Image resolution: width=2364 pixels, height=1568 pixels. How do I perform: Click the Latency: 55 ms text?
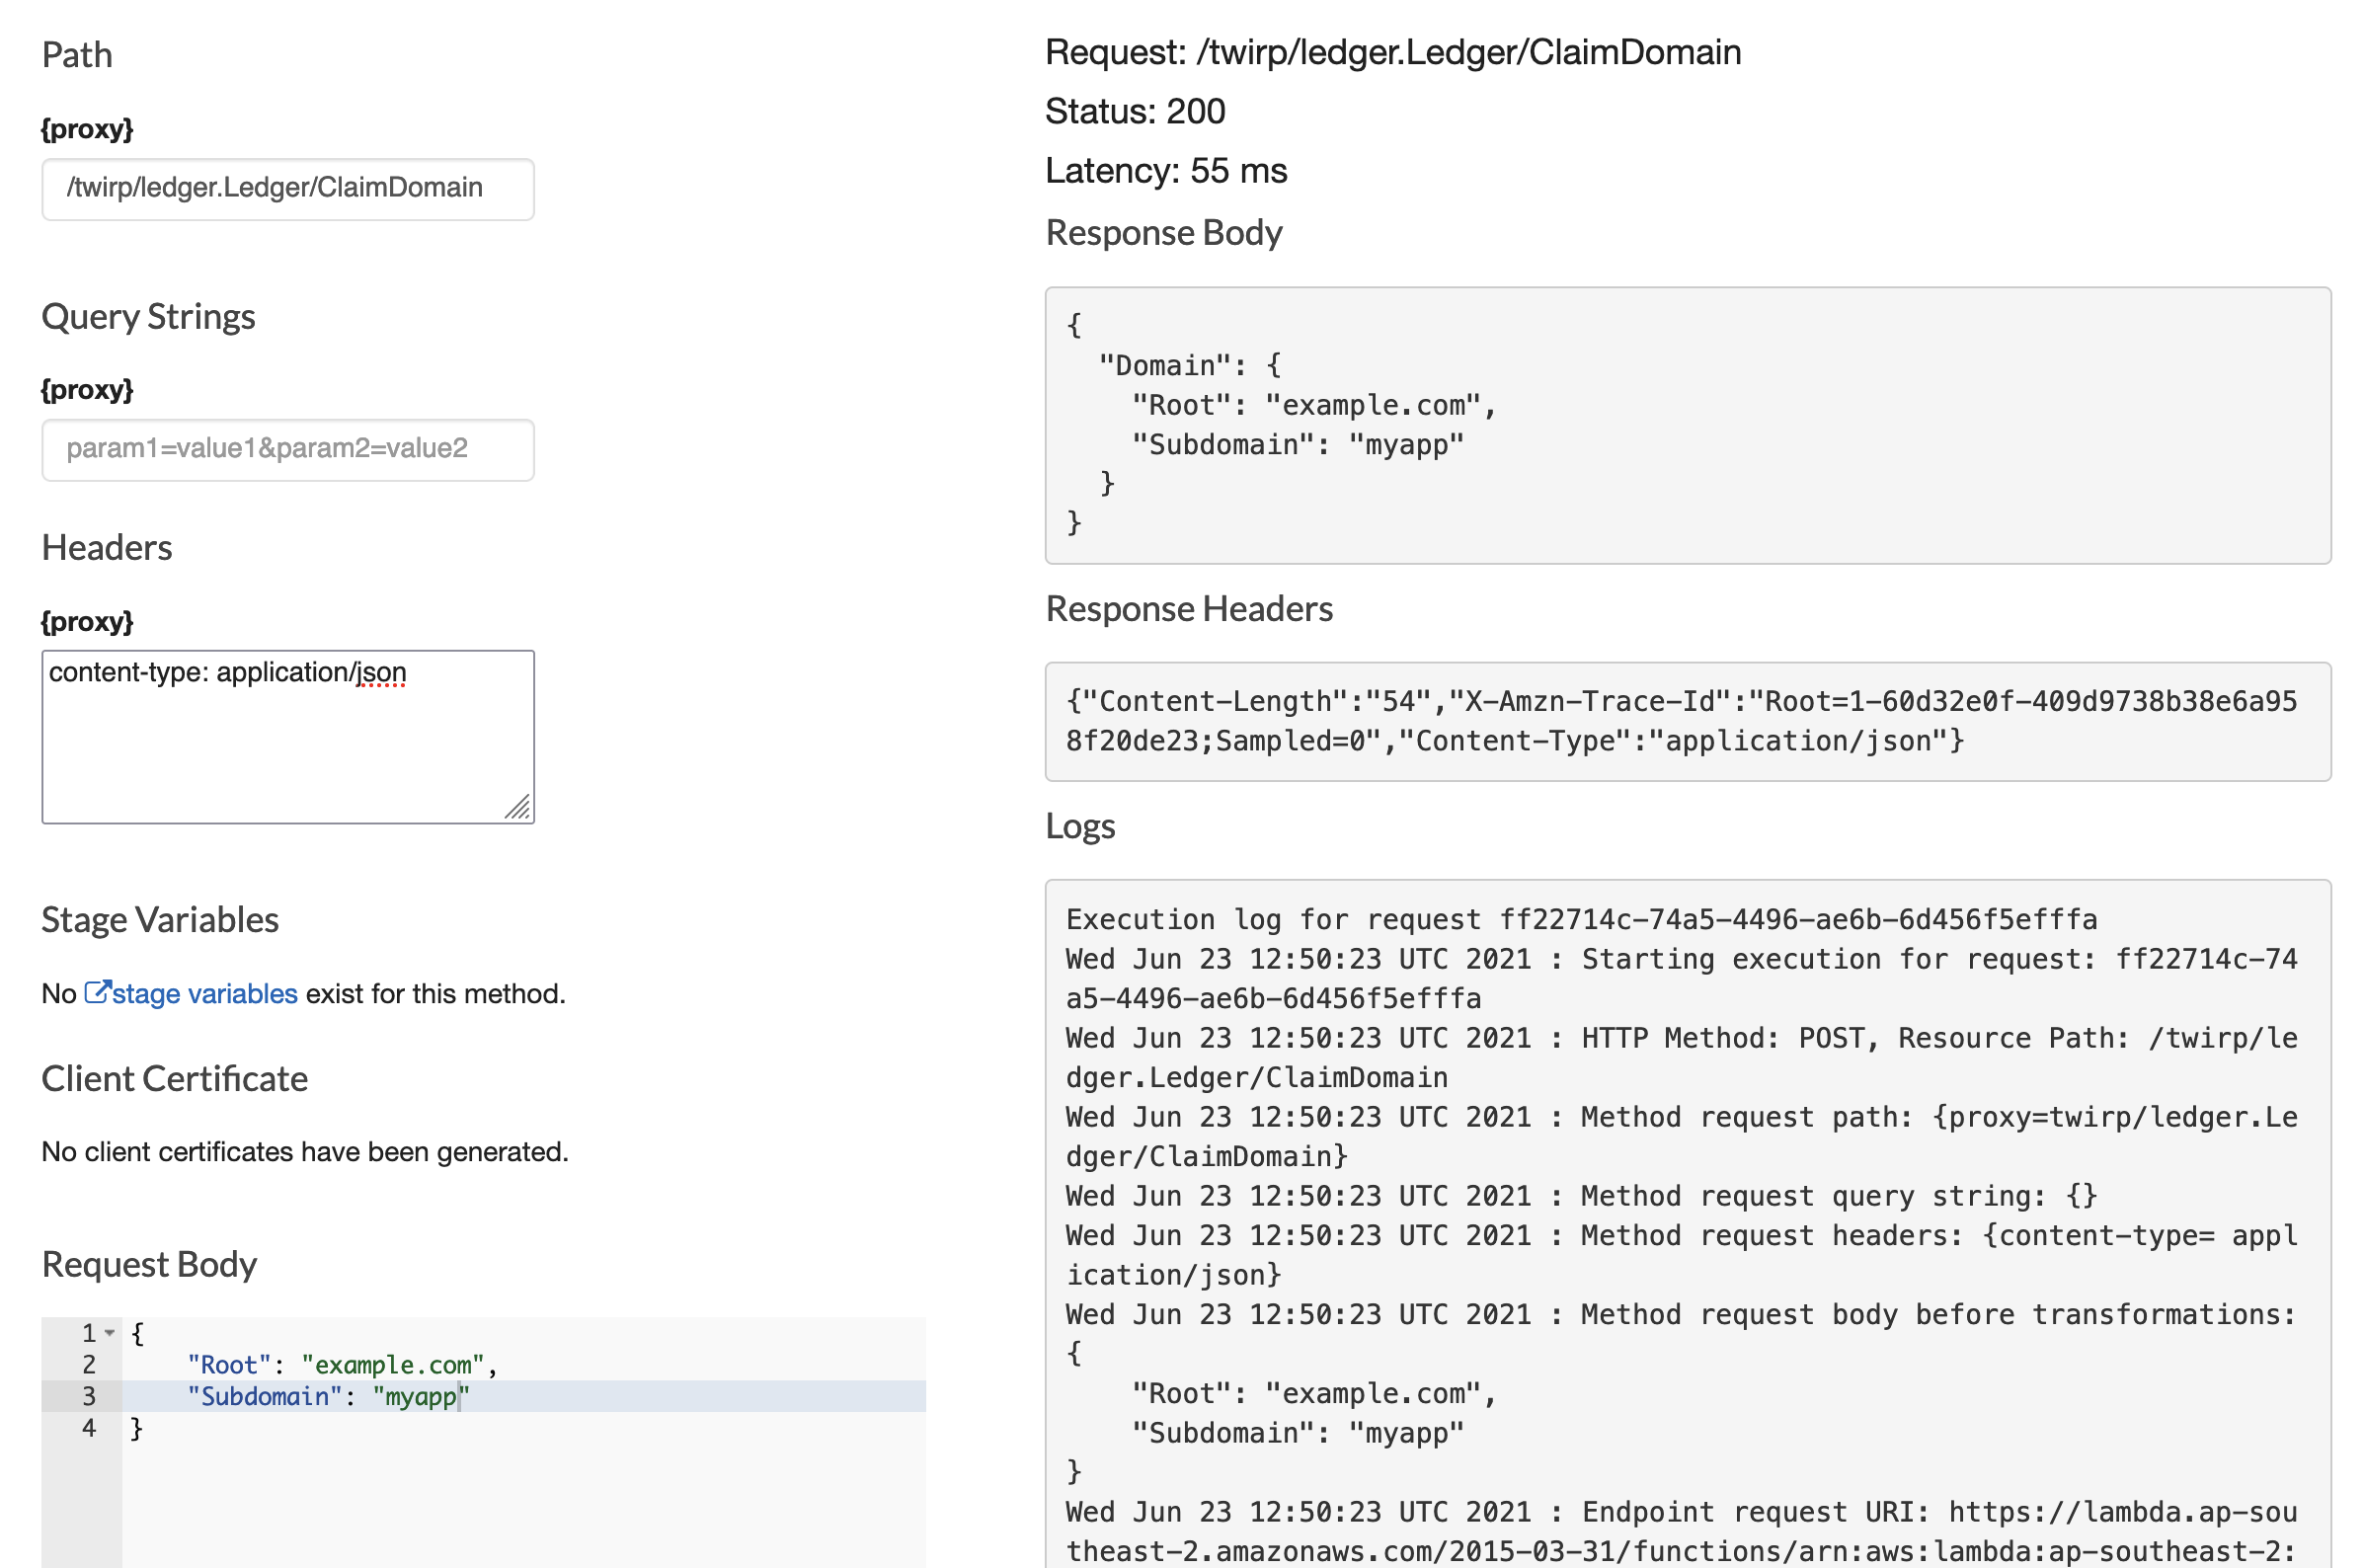point(1165,171)
